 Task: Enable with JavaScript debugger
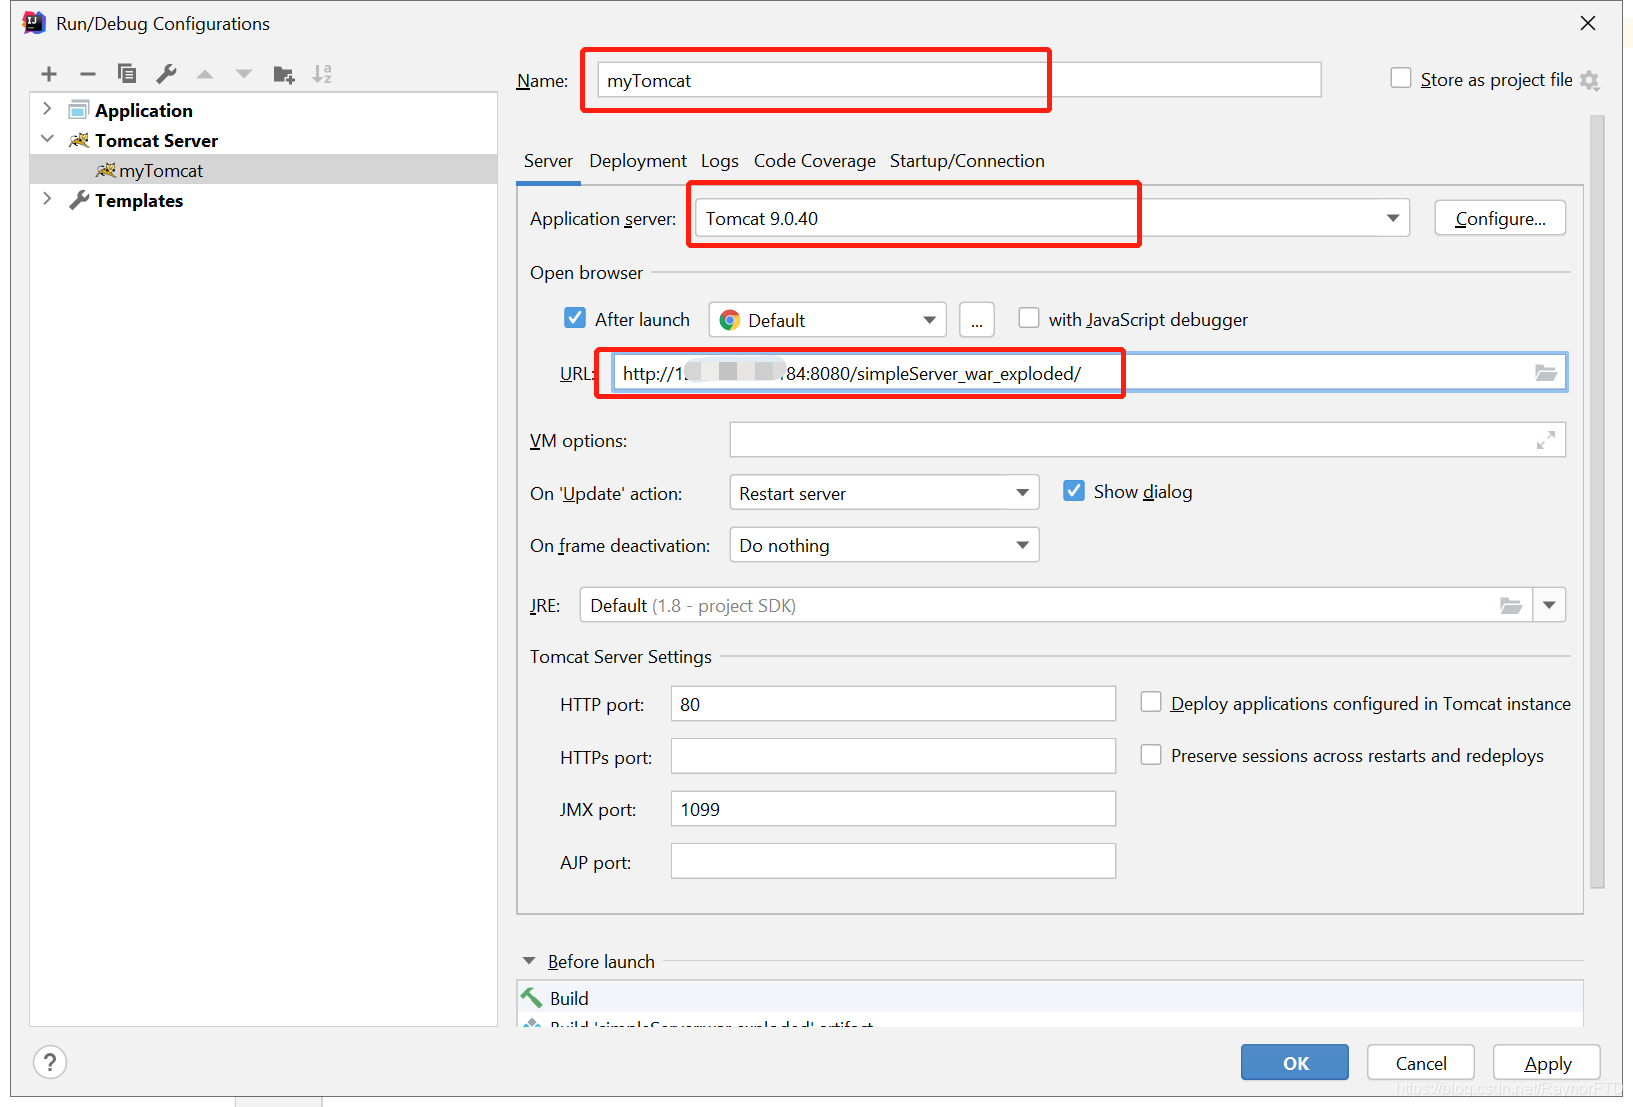(1028, 318)
